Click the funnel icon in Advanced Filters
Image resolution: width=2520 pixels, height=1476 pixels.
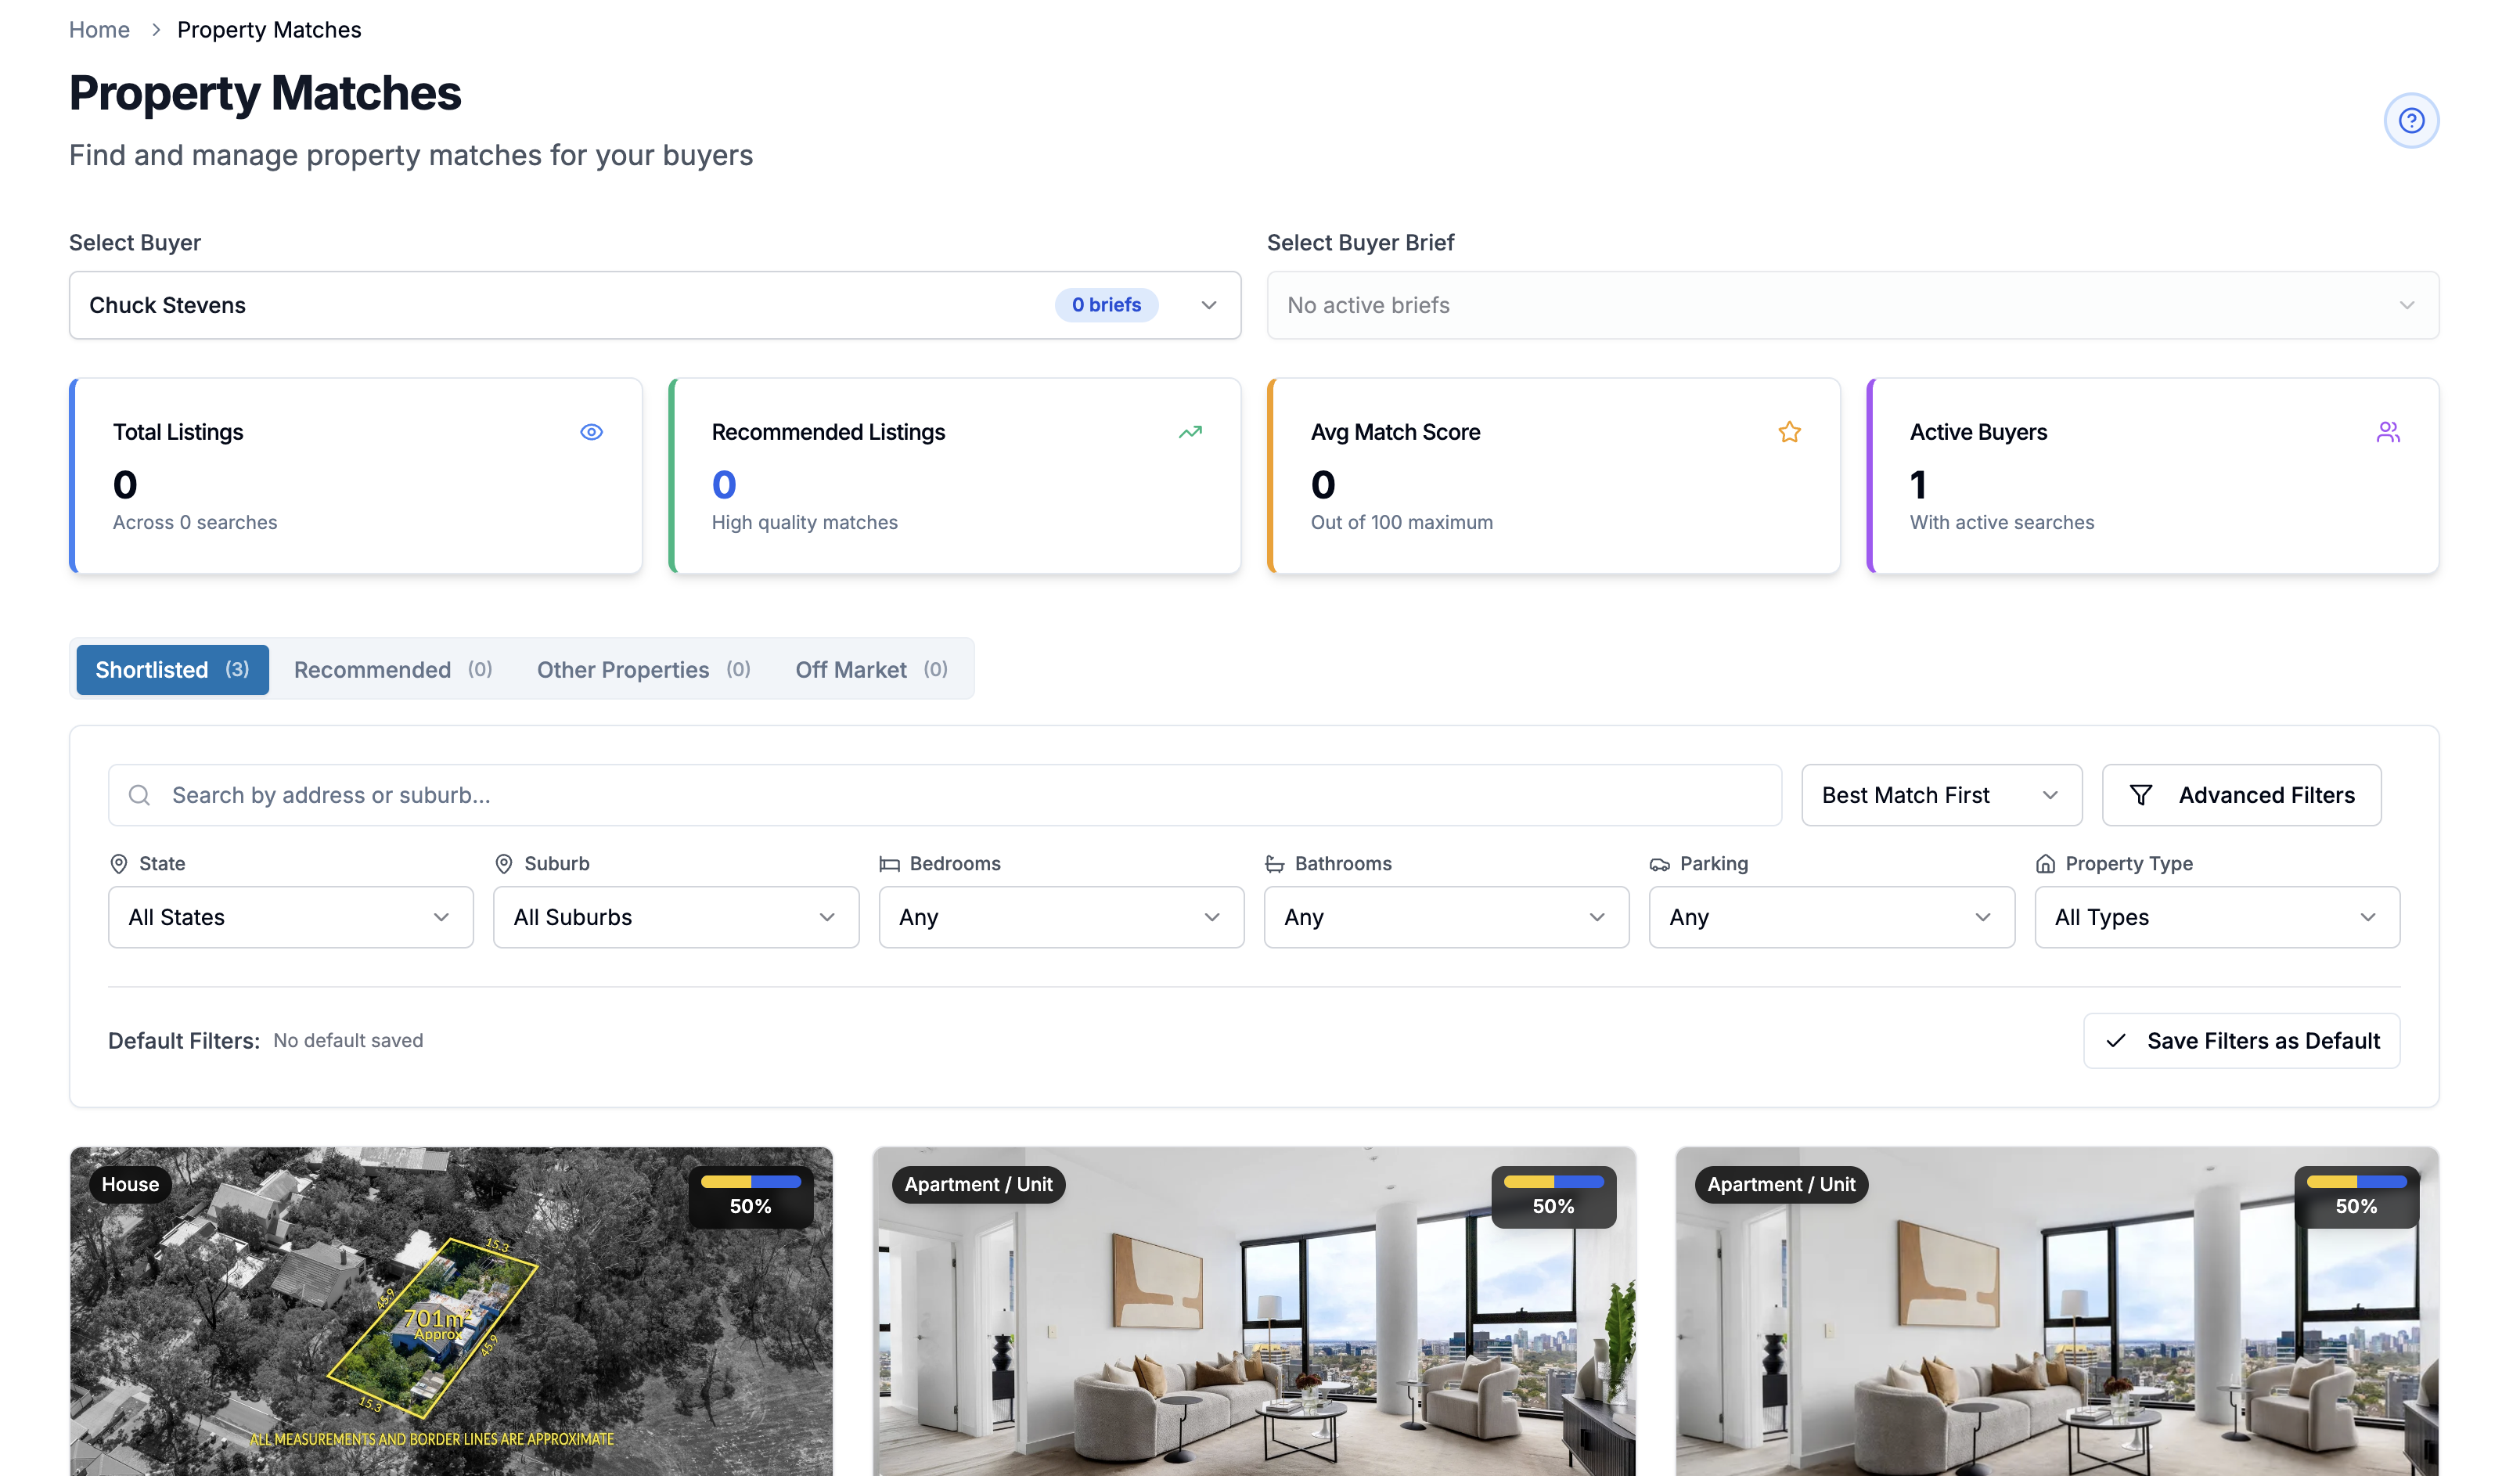2140,795
